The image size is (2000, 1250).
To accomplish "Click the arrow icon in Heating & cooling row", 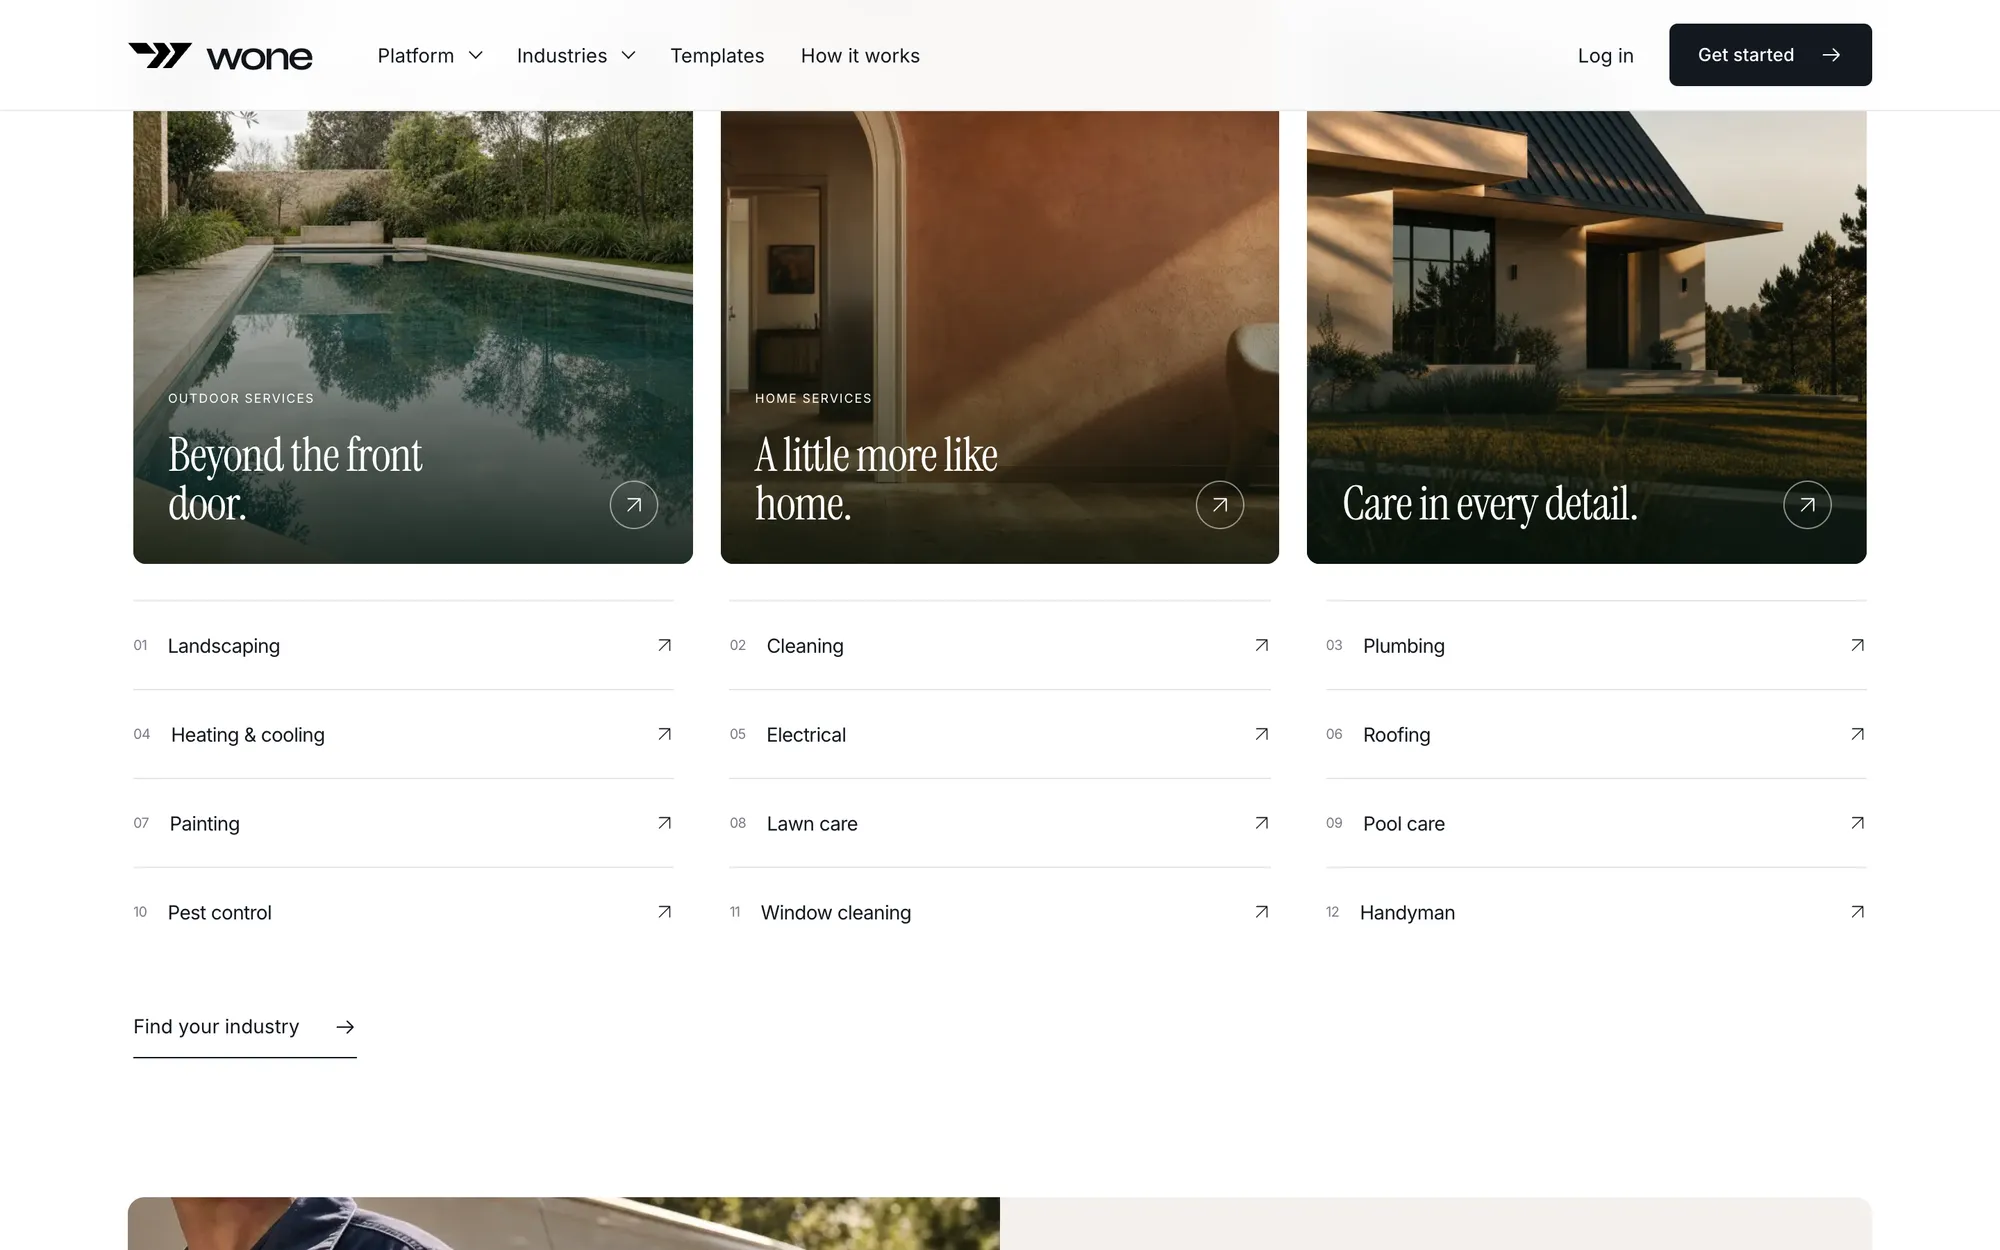I will pos(664,734).
